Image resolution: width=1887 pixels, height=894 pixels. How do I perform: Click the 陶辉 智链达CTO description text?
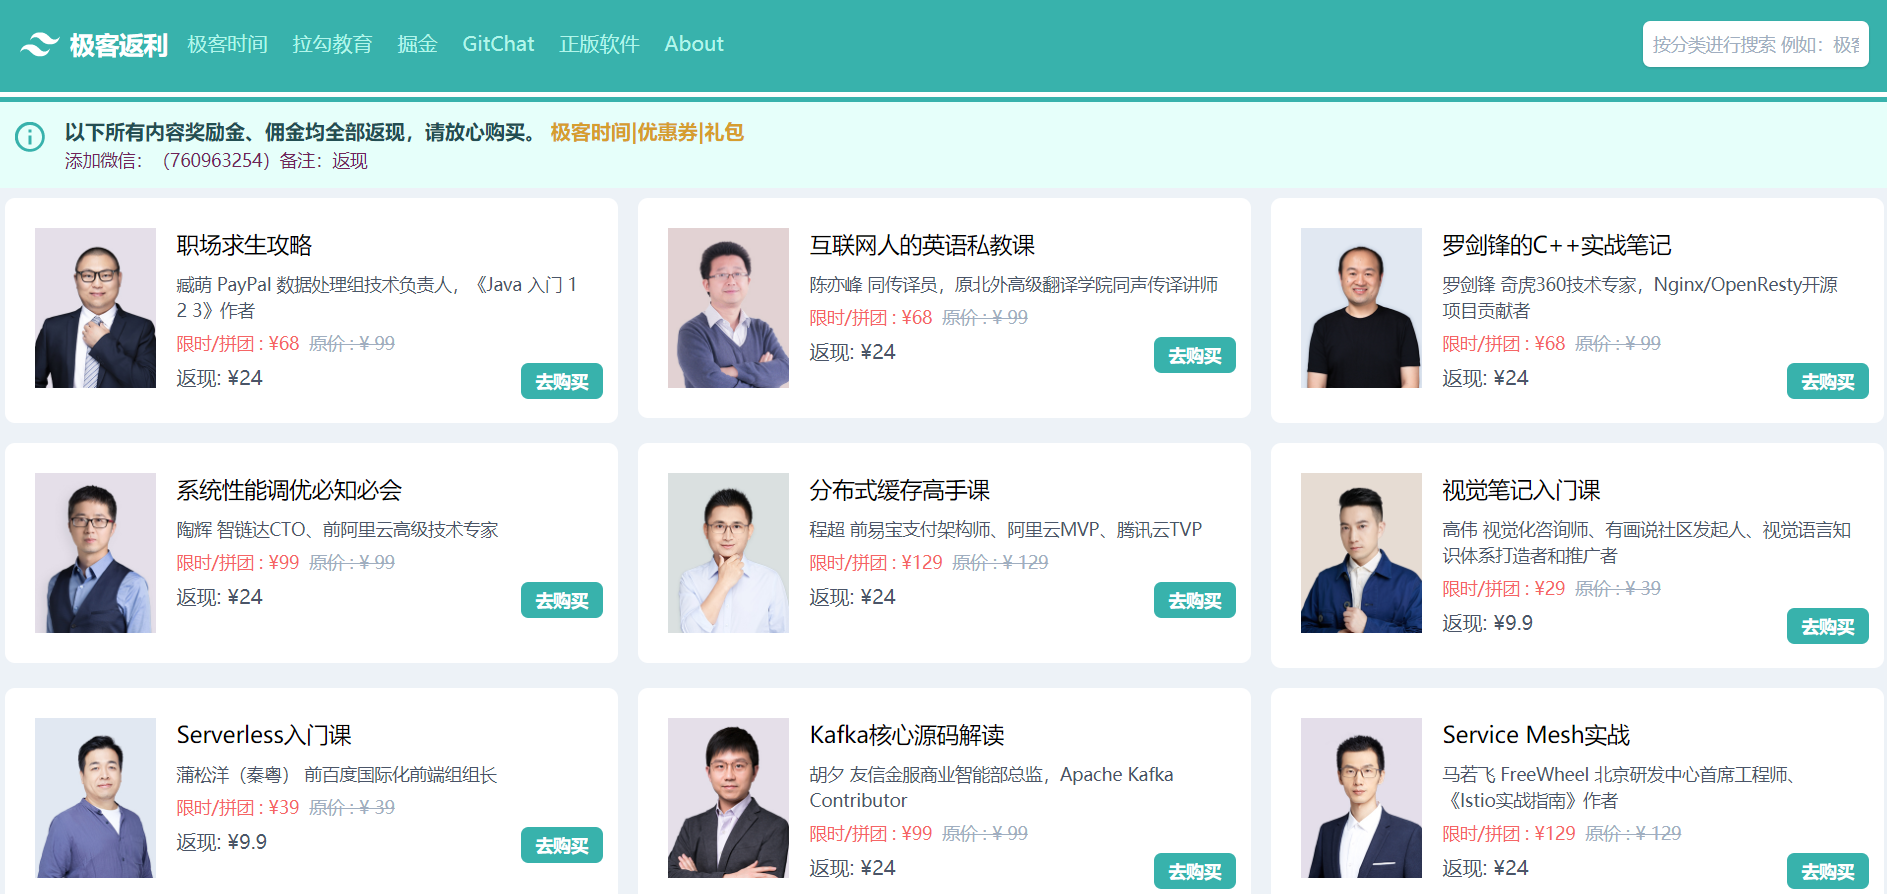337,530
